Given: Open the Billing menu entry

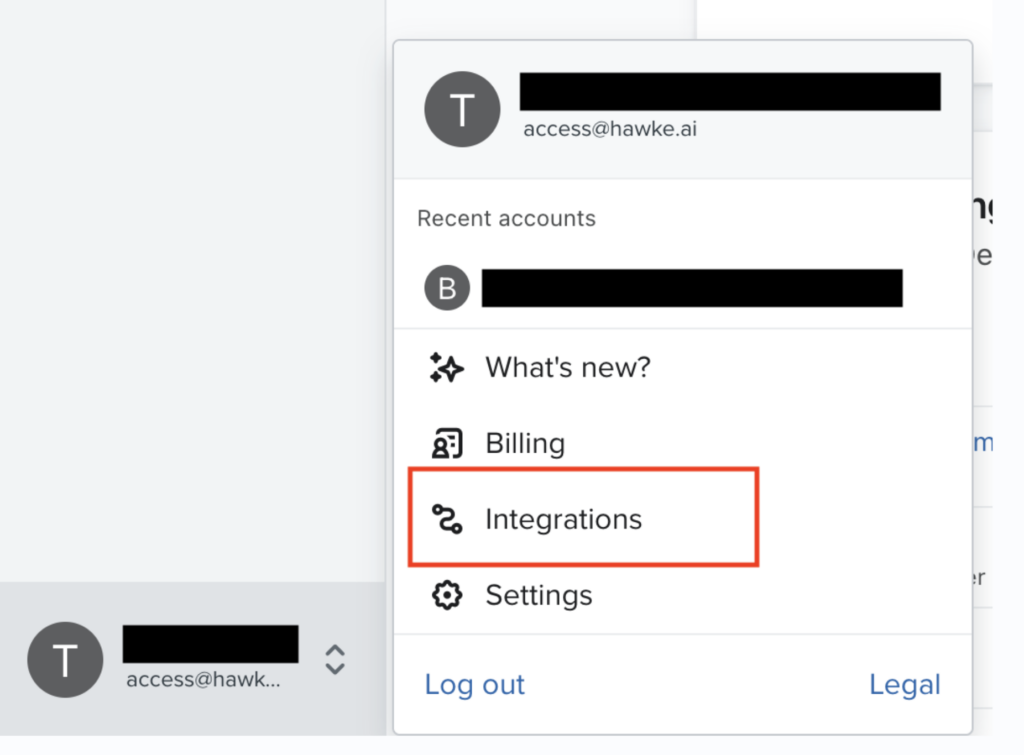Looking at the screenshot, I should (683, 443).
